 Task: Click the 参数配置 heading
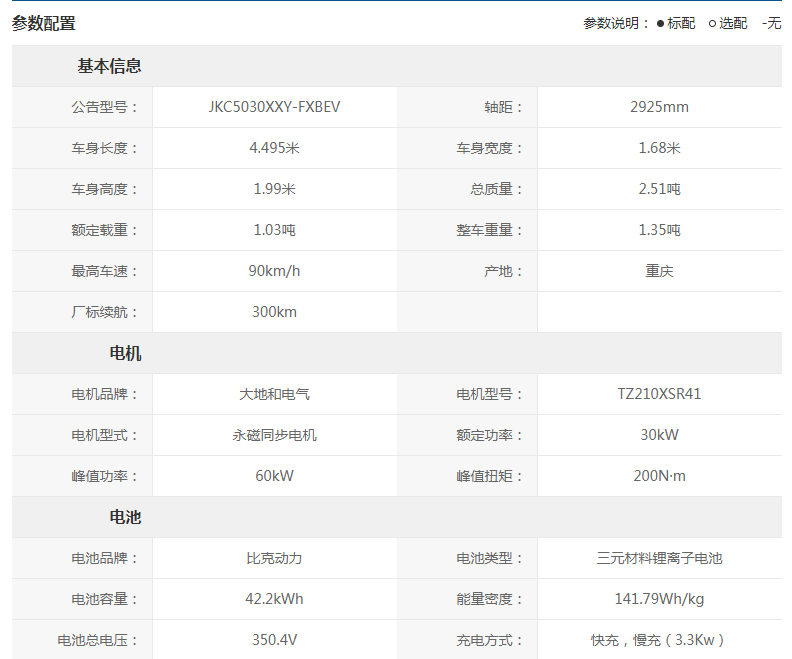tap(43, 23)
